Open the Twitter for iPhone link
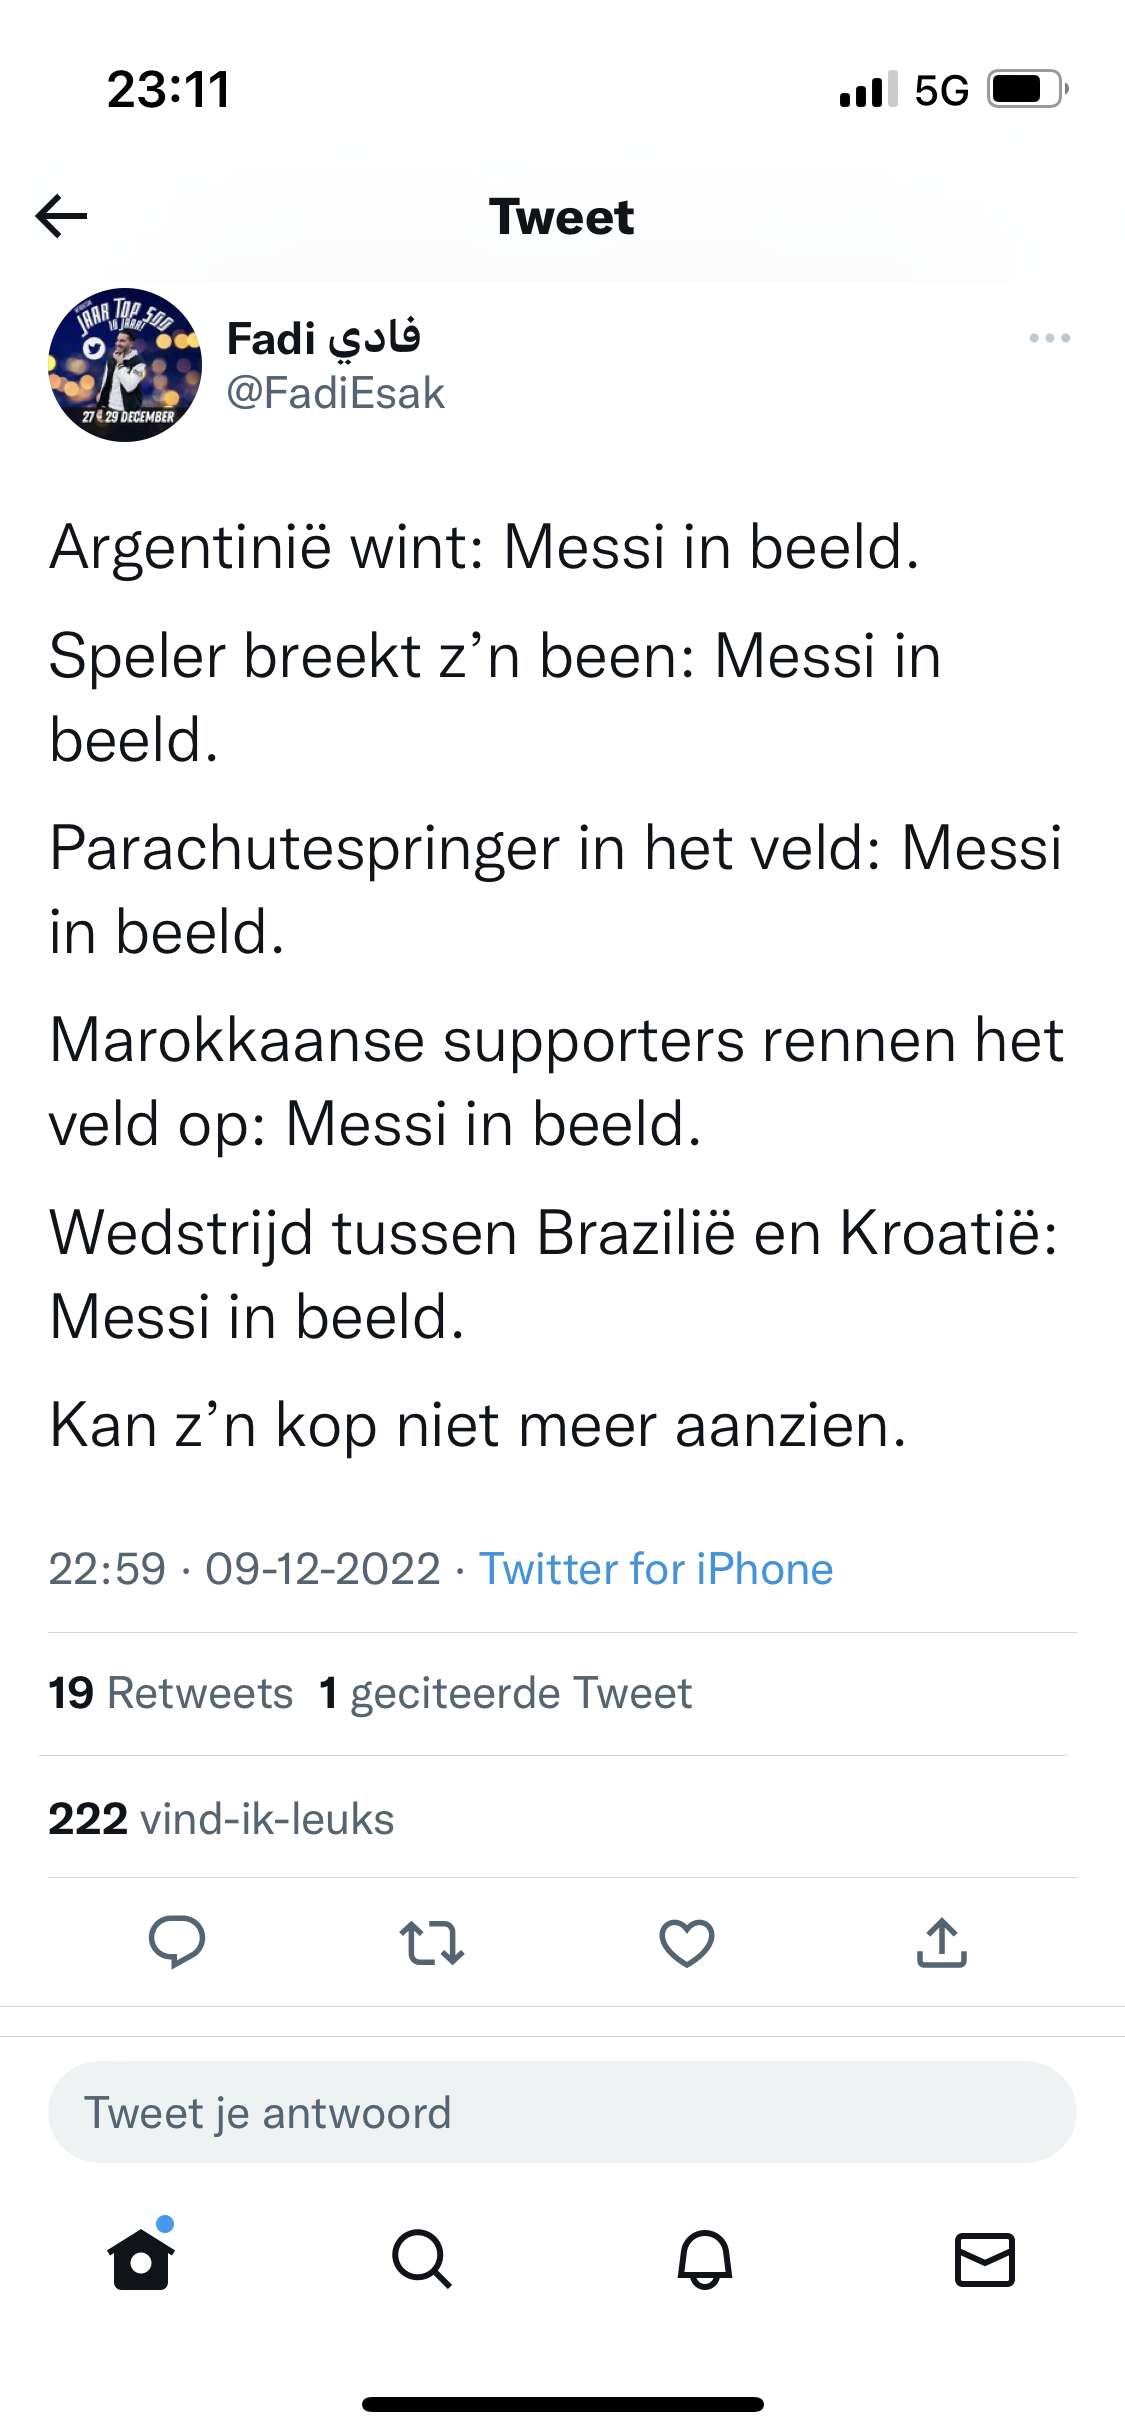 point(655,1569)
